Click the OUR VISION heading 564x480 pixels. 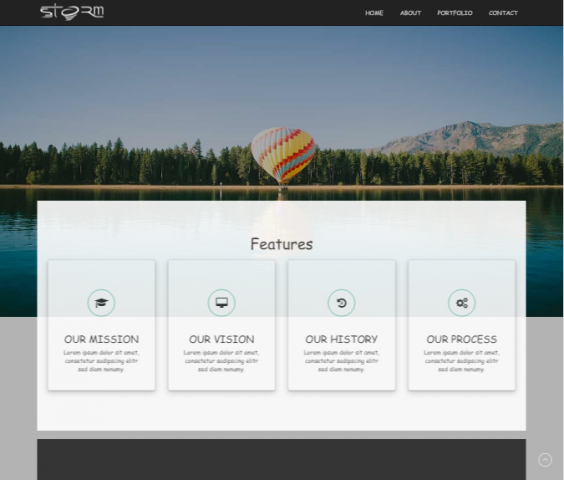[222, 339]
